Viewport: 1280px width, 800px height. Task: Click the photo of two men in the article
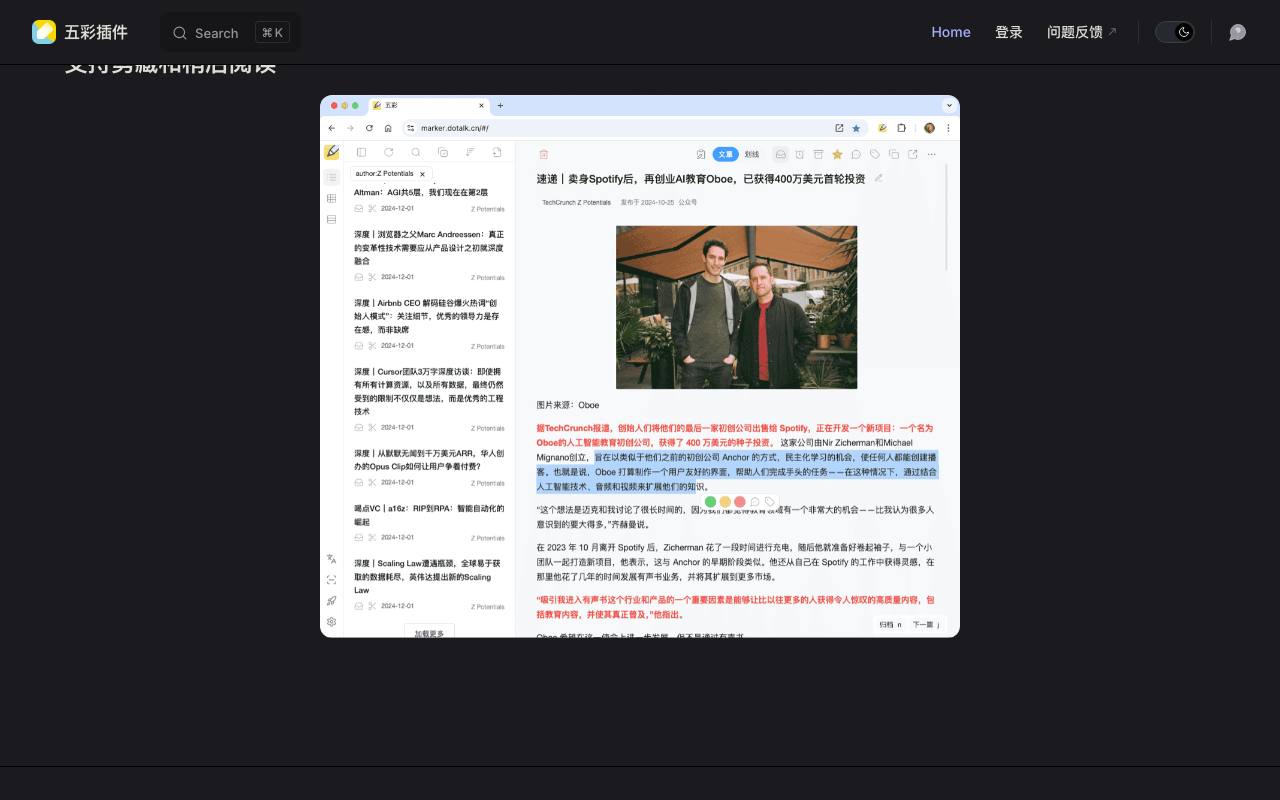[737, 307]
